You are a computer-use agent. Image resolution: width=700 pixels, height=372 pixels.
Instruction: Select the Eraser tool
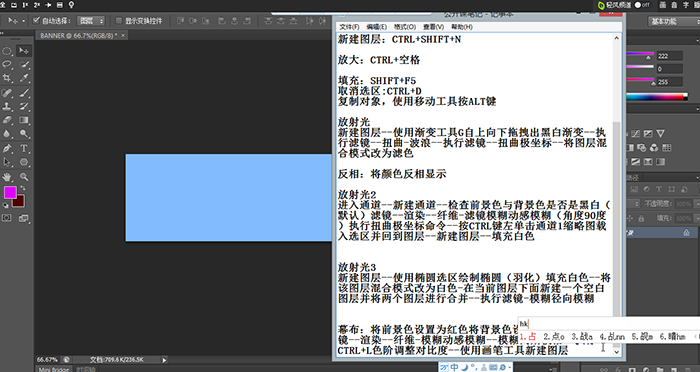point(7,120)
